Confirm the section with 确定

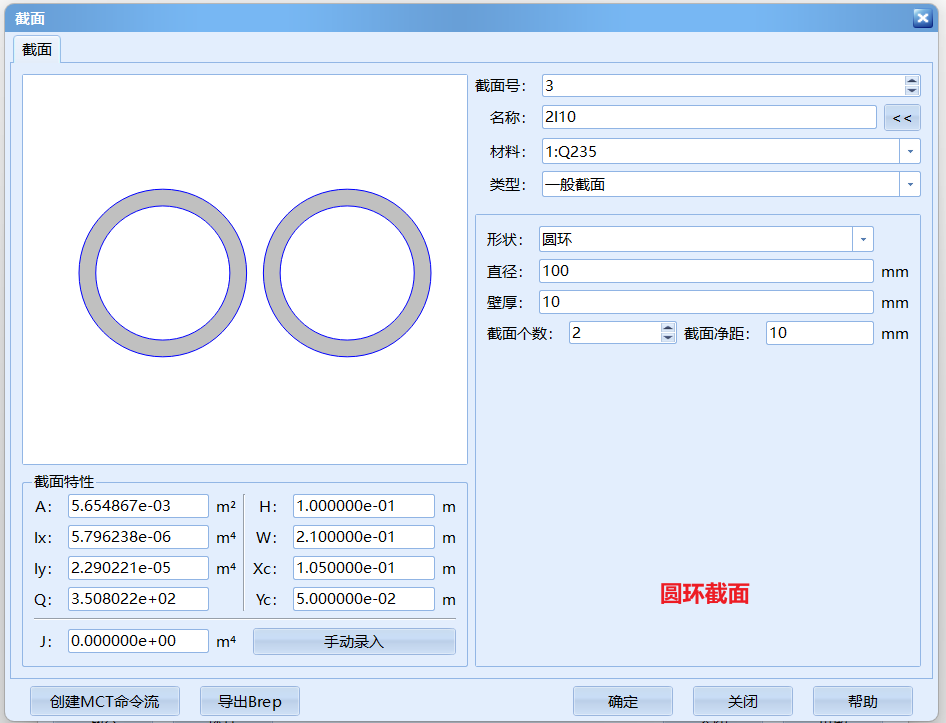[622, 700]
